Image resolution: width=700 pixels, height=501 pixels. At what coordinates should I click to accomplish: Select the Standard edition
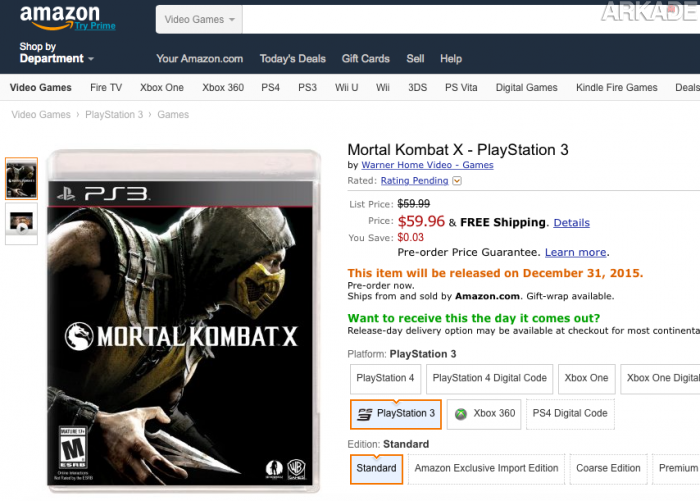(x=376, y=469)
